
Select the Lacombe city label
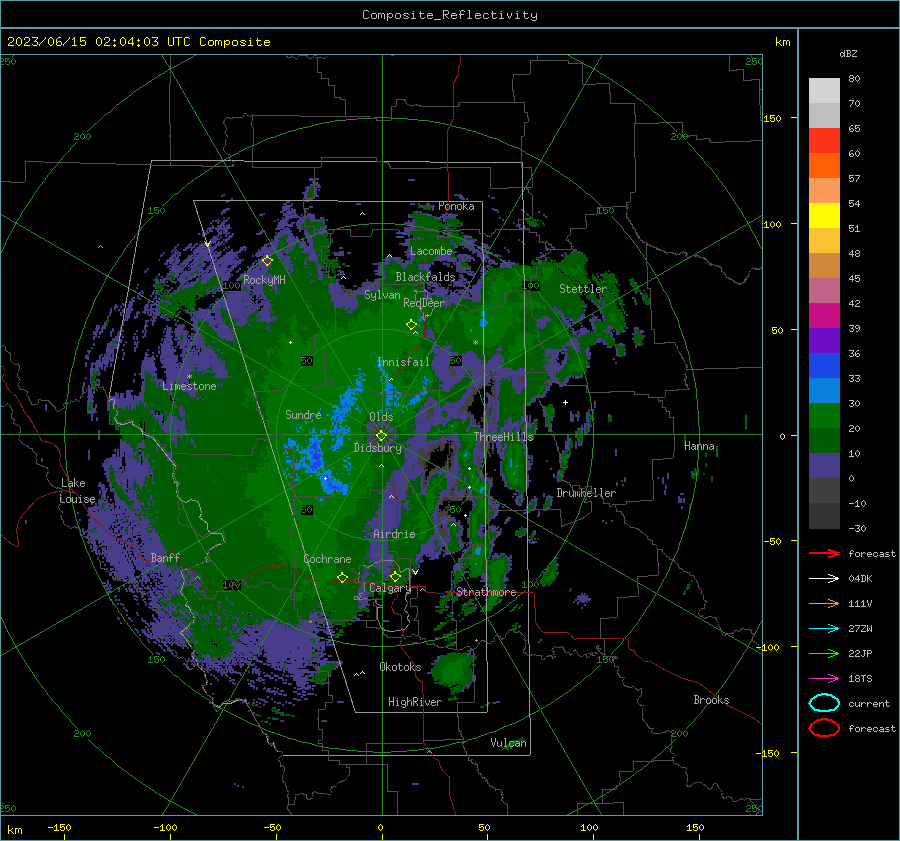coord(431,251)
